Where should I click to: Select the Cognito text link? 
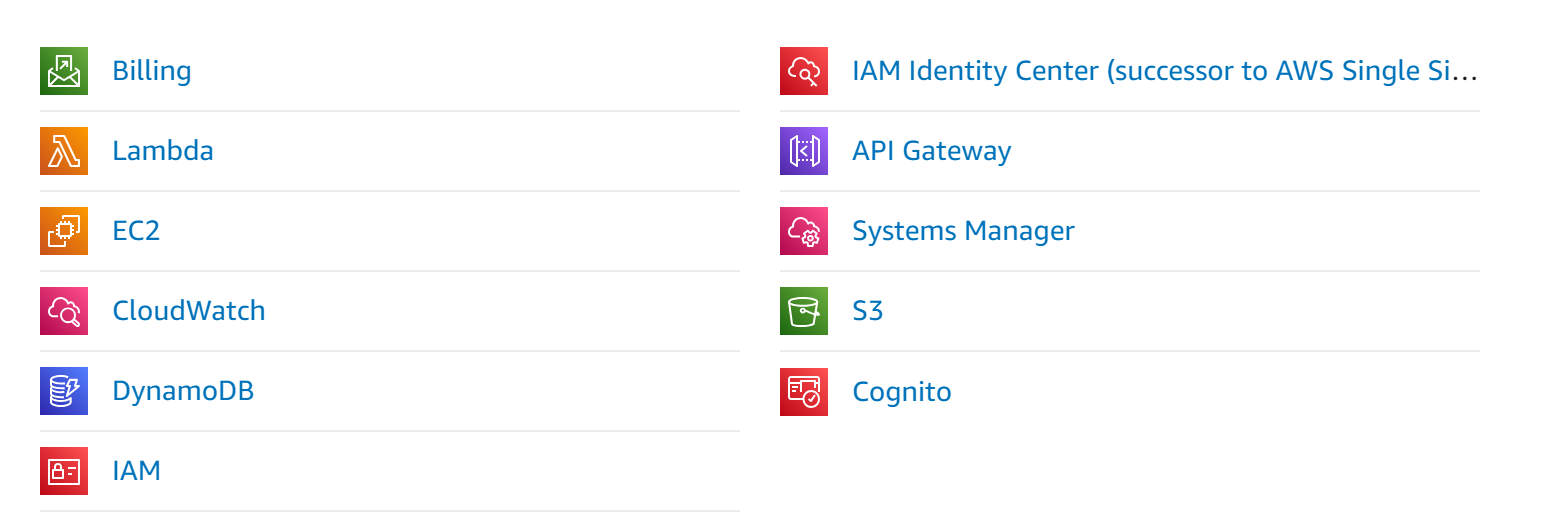901,391
